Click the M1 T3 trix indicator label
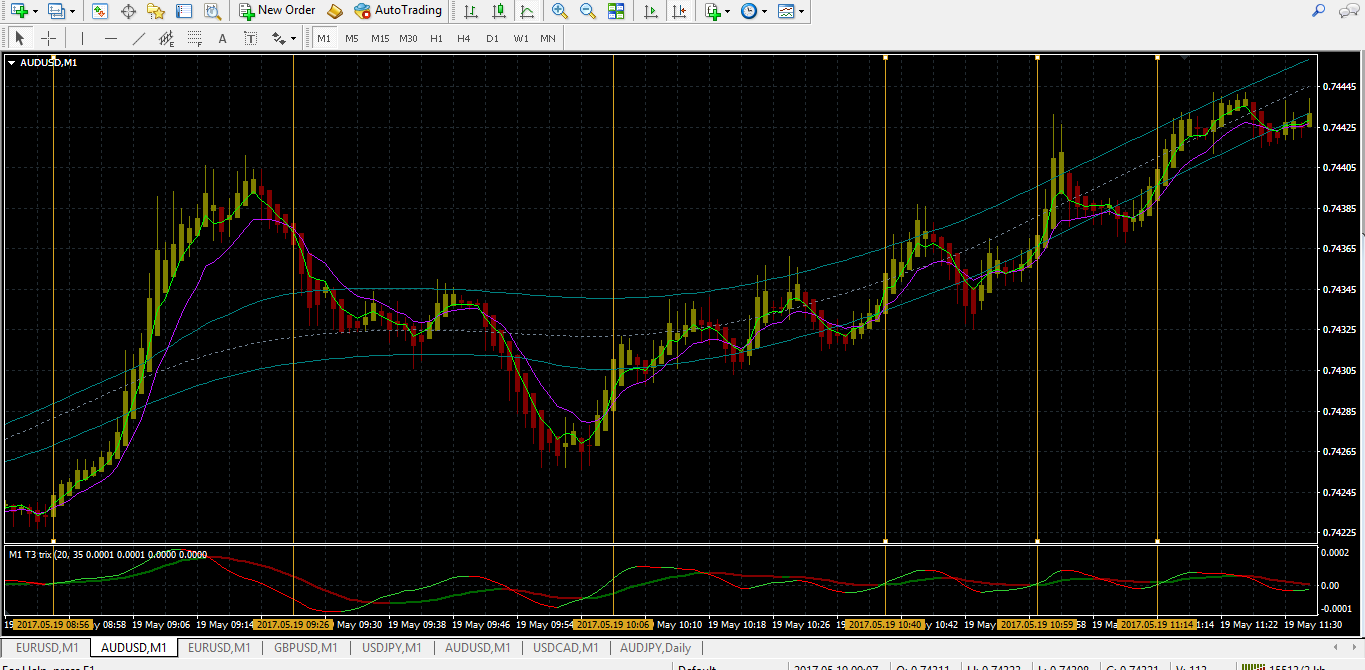 pyautogui.click(x=107, y=554)
